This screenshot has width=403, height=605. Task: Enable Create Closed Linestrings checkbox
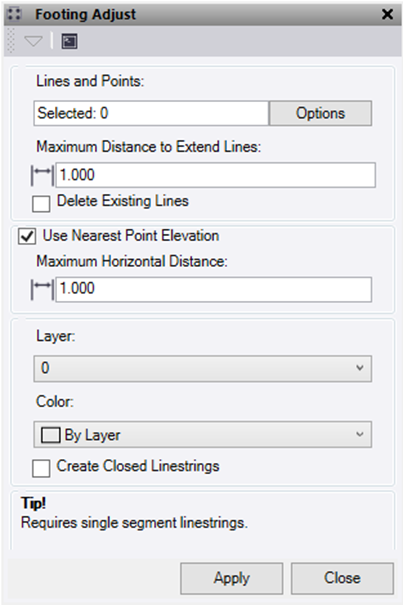41,469
